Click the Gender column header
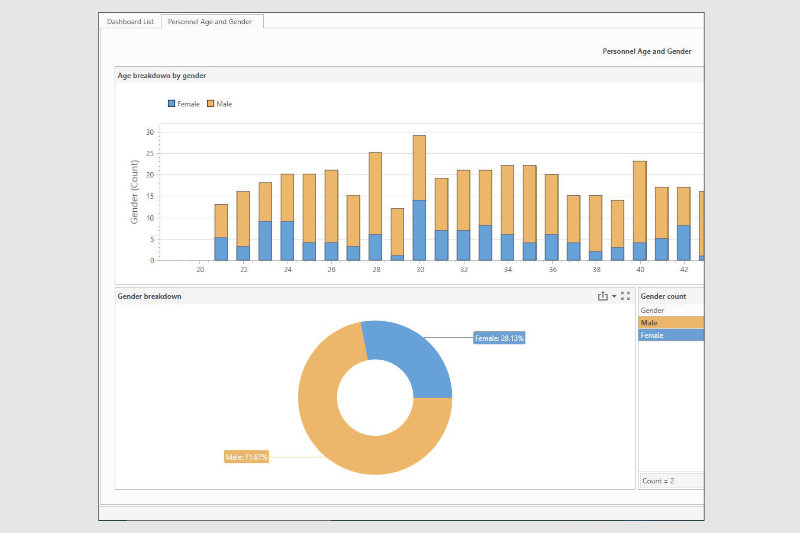Image resolution: width=800 pixels, height=533 pixels. tap(652, 310)
